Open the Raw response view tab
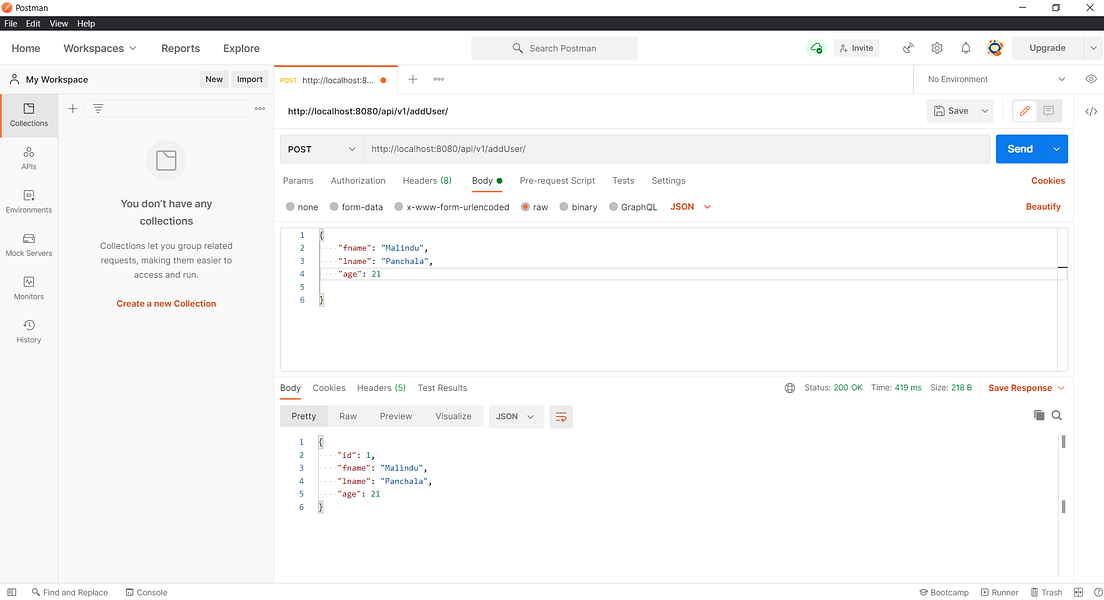Image resolution: width=1104 pixels, height=600 pixels. pyautogui.click(x=348, y=416)
